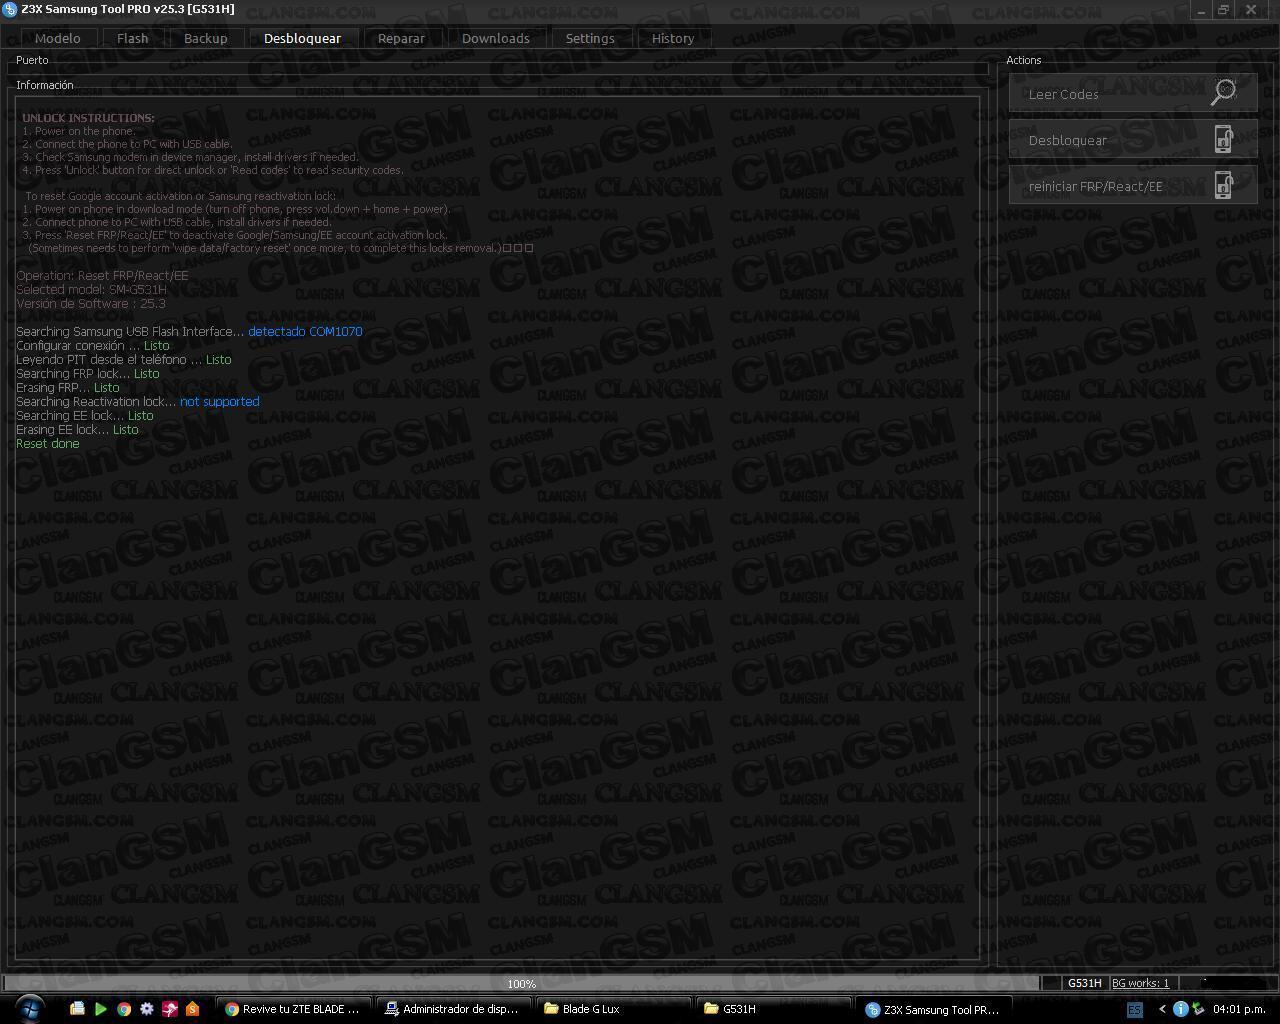Screen dimensions: 1280x1024
Task: Click 'Selected model: SM-G531H' line
Action: coord(91,289)
